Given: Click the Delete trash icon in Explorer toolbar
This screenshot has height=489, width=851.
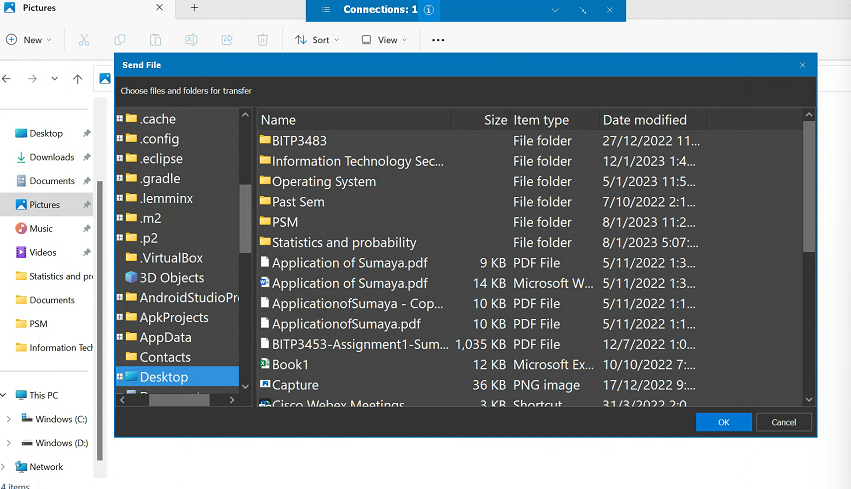Looking at the screenshot, I should pos(263,40).
